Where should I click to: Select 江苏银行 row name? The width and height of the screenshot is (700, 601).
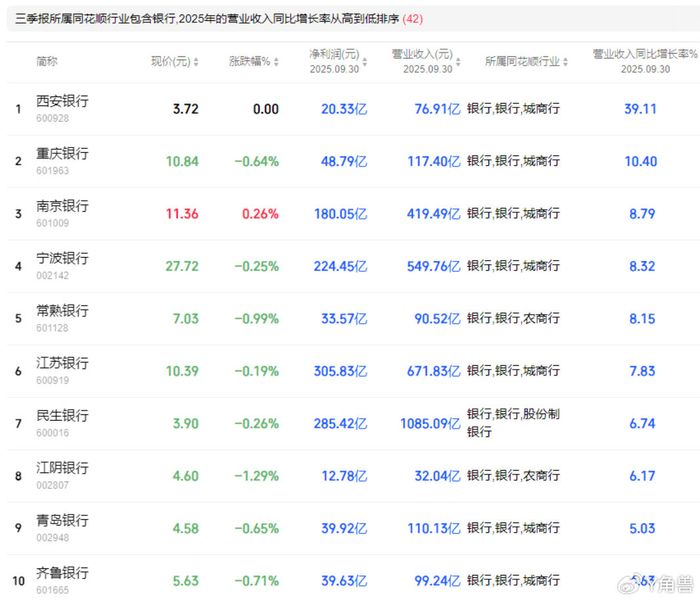click(62, 363)
